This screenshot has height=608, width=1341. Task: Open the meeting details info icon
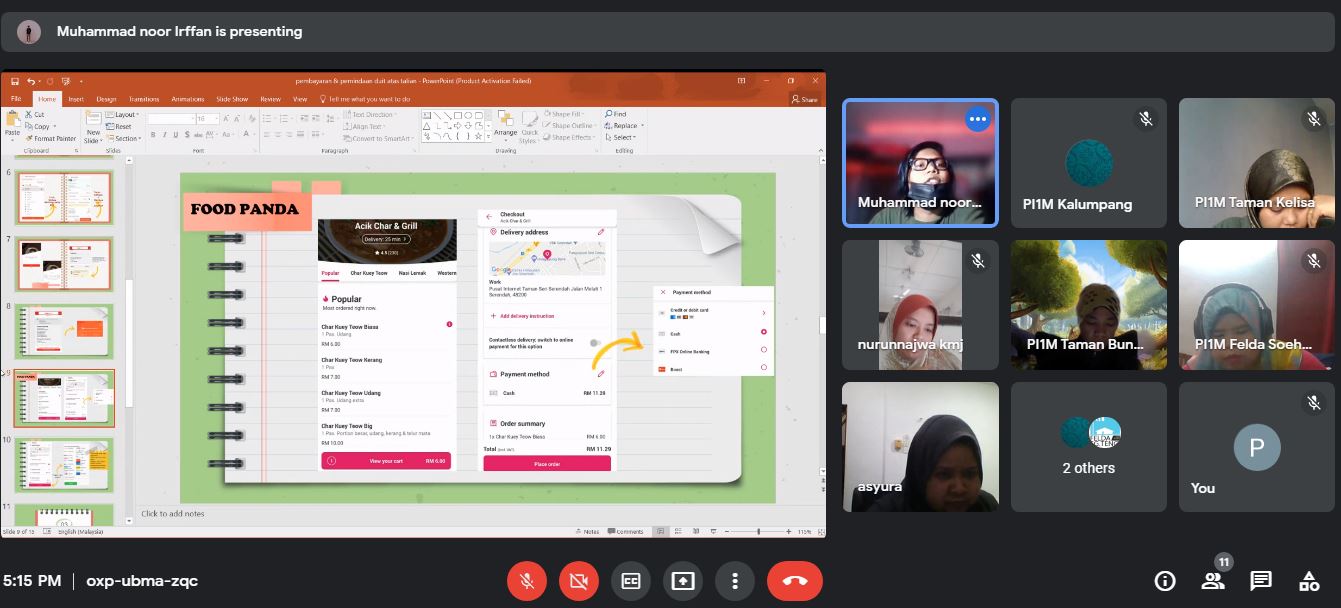pos(1165,581)
